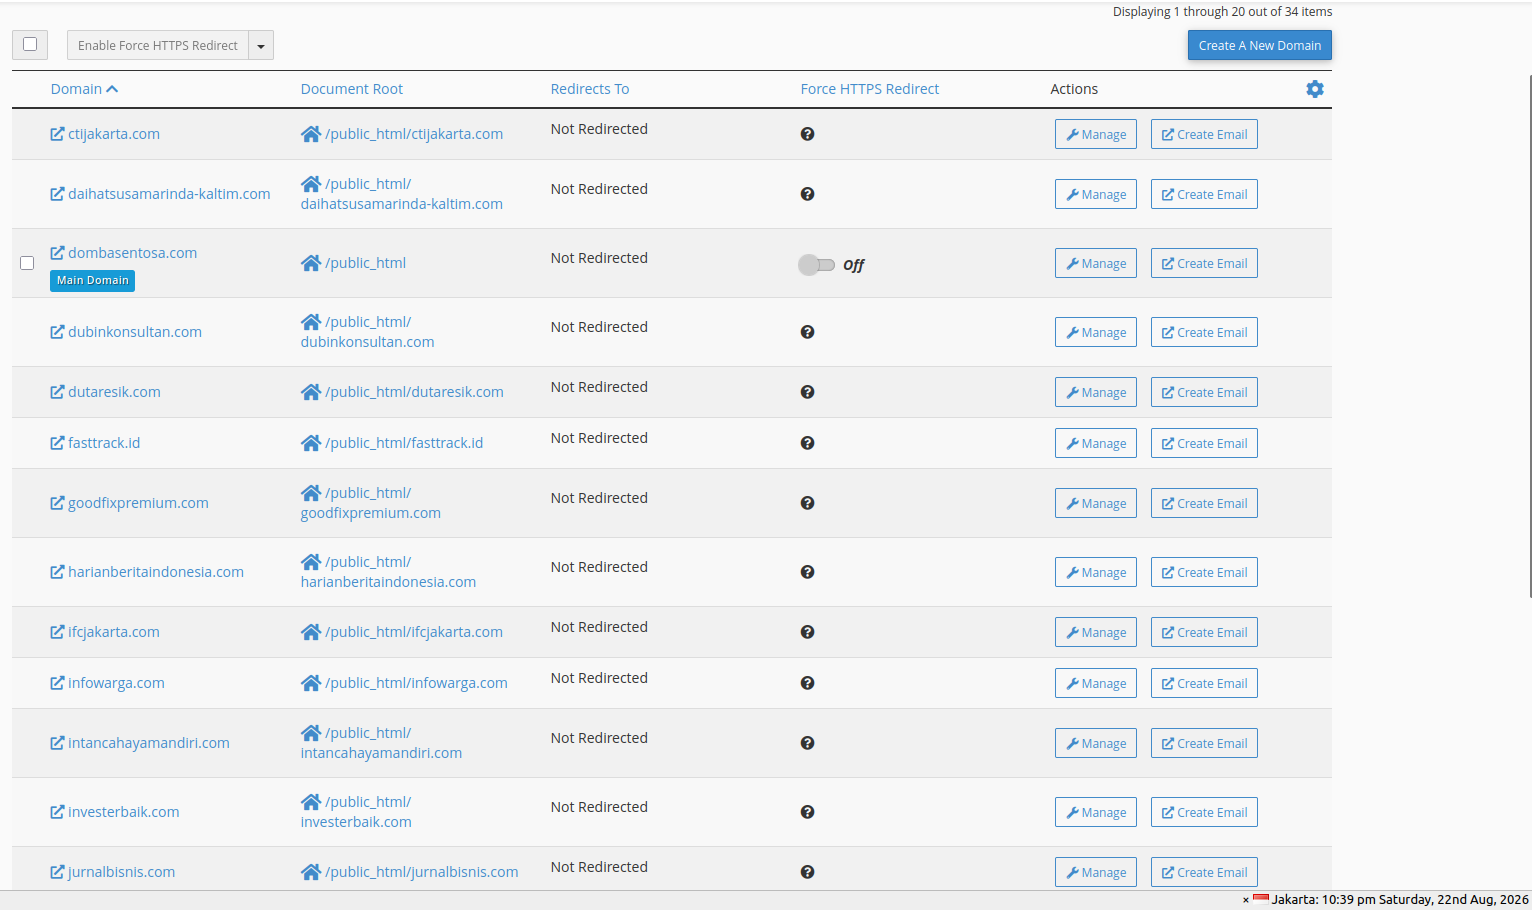Create Email for investerbaik.com

(1204, 812)
